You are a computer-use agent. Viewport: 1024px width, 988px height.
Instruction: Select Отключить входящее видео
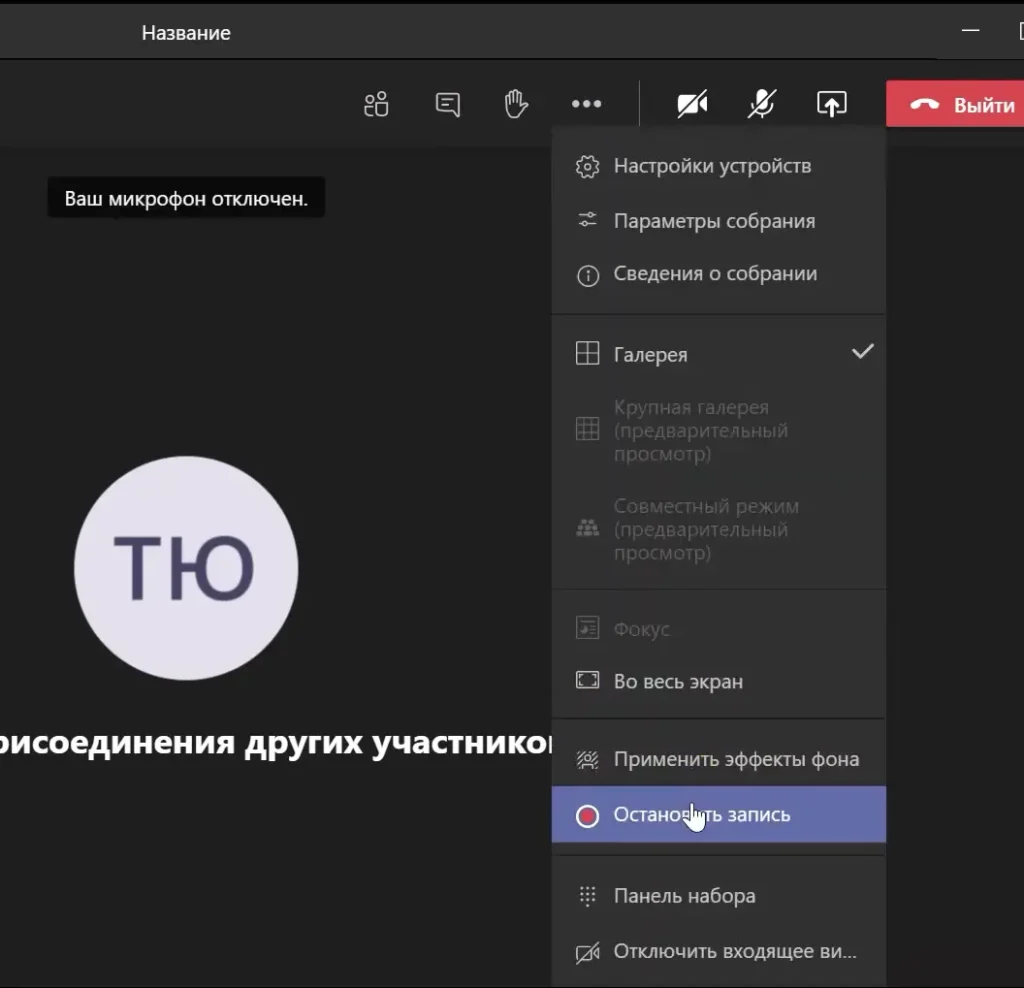click(718, 951)
